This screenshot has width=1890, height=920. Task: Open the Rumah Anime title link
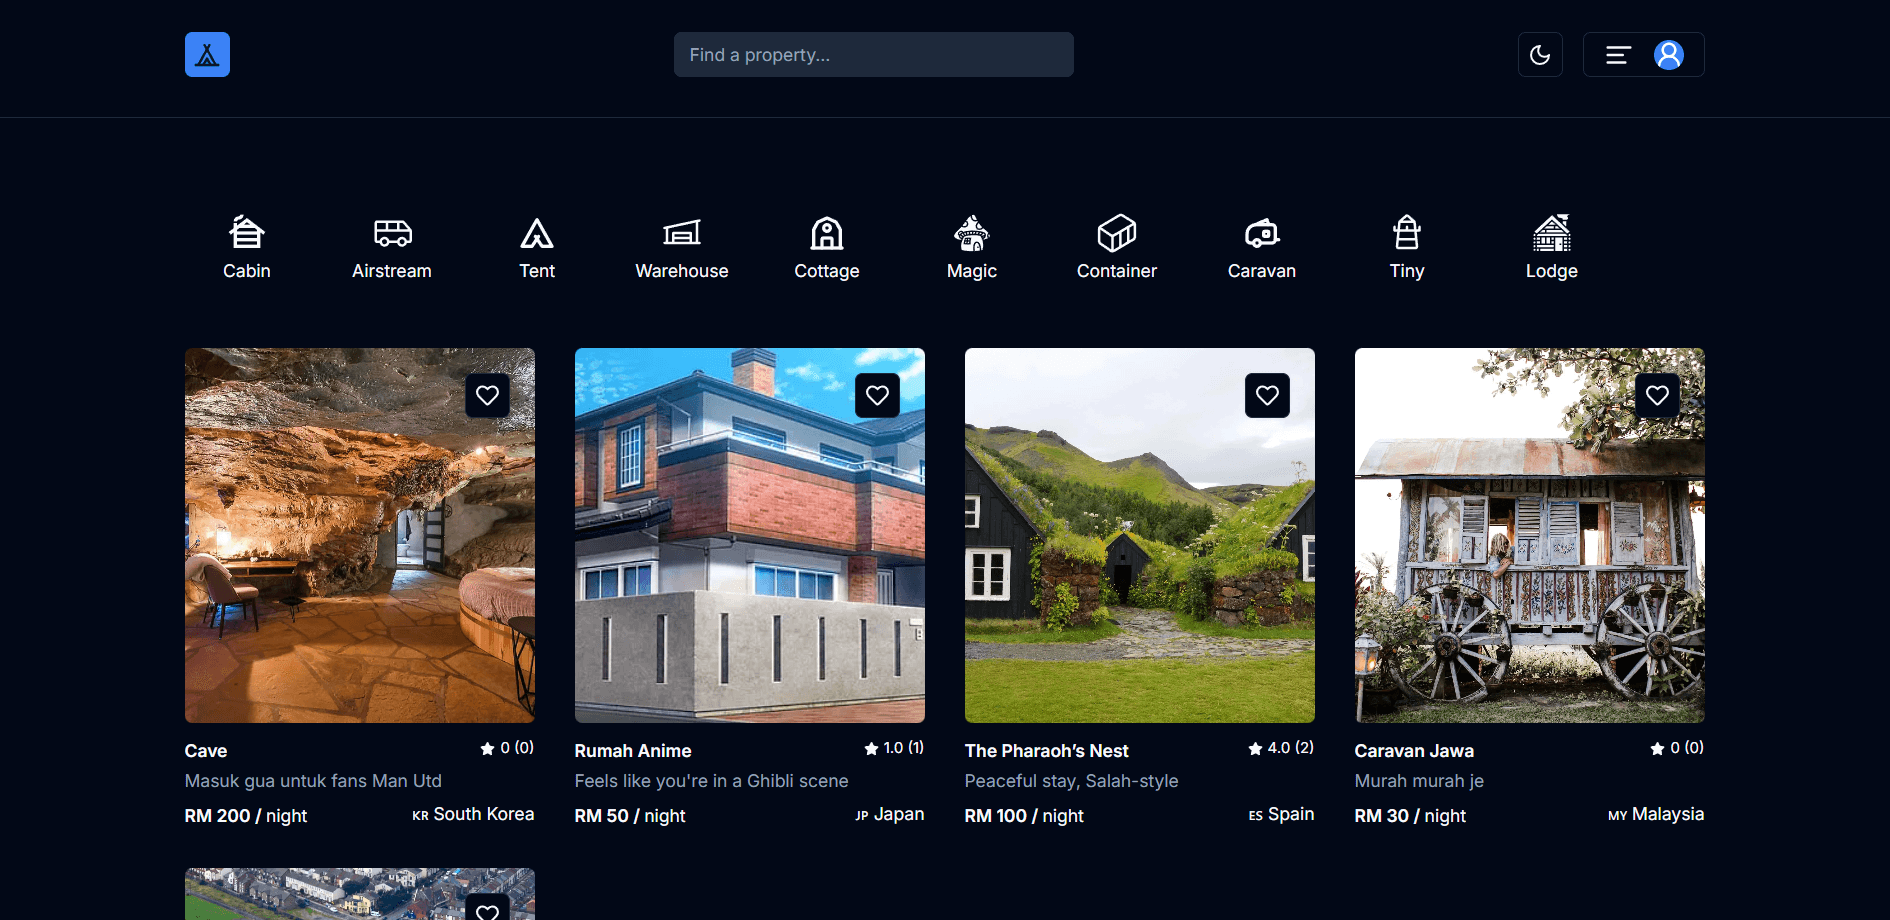(x=633, y=751)
